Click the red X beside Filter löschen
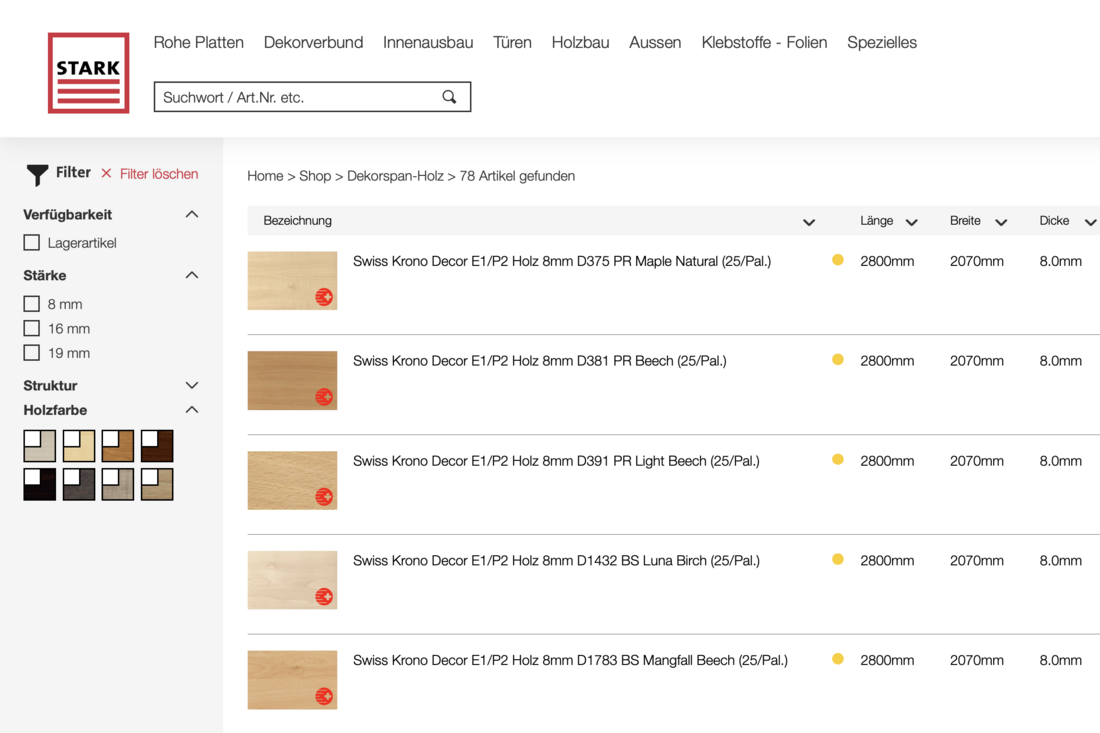1100x733 pixels. (x=106, y=173)
